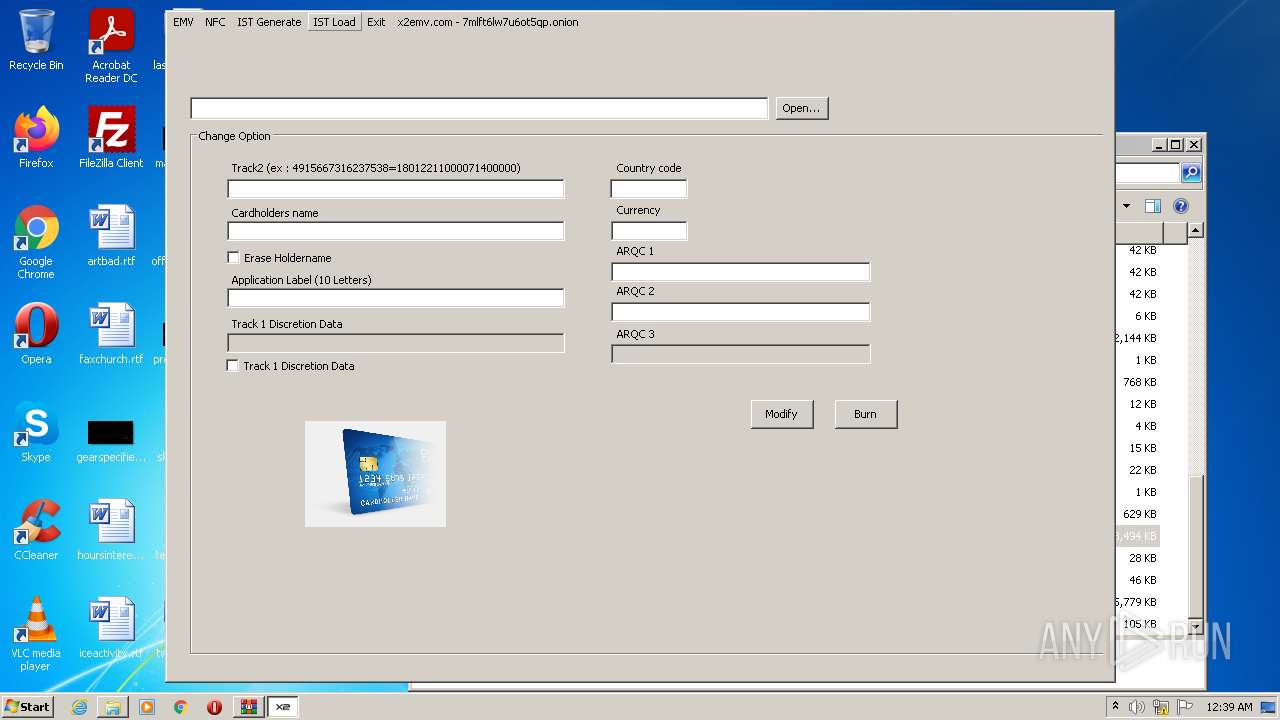Select faxchurch.rtf document icon
The height and width of the screenshot is (720, 1280).
[x=111, y=333]
